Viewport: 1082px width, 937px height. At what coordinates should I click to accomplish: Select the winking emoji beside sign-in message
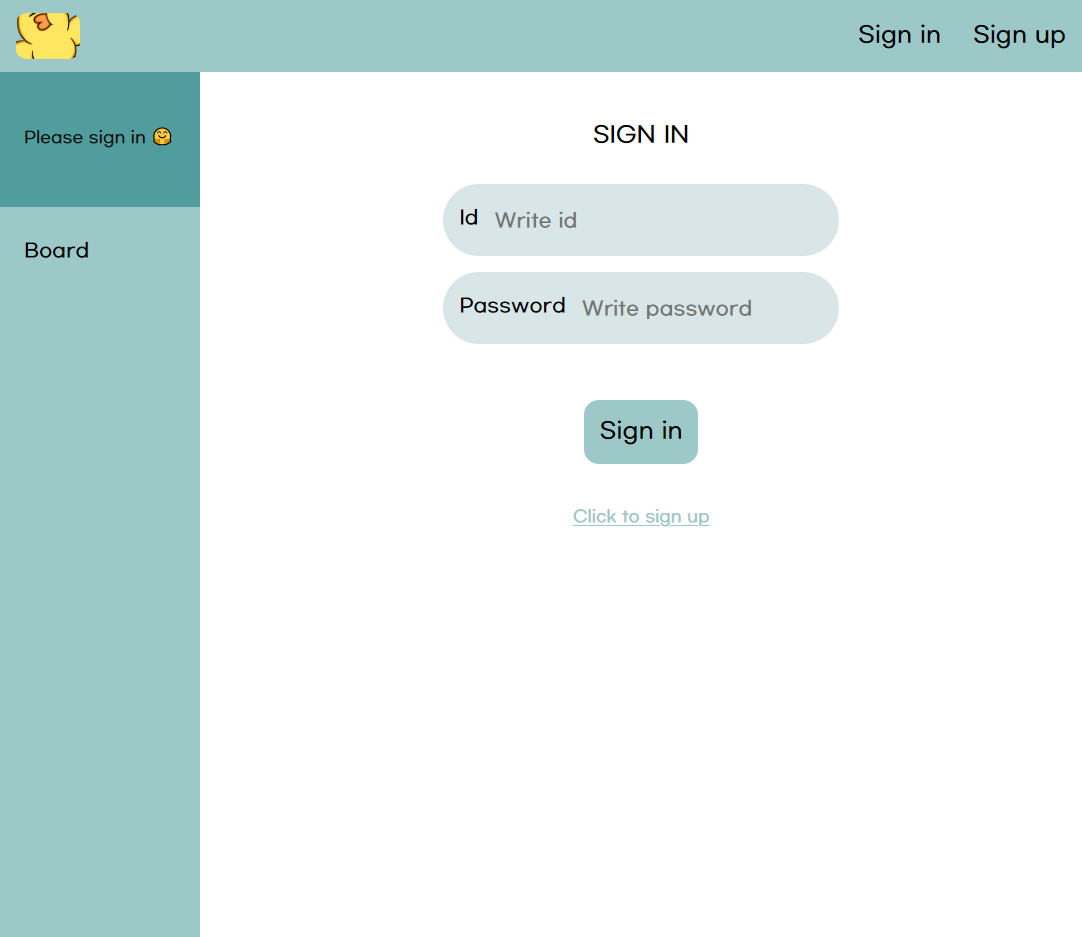pos(161,137)
